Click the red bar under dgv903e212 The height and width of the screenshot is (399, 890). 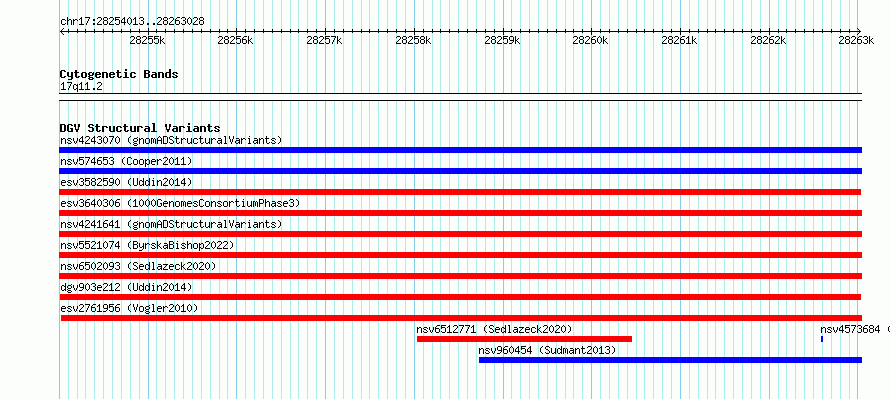460,297
